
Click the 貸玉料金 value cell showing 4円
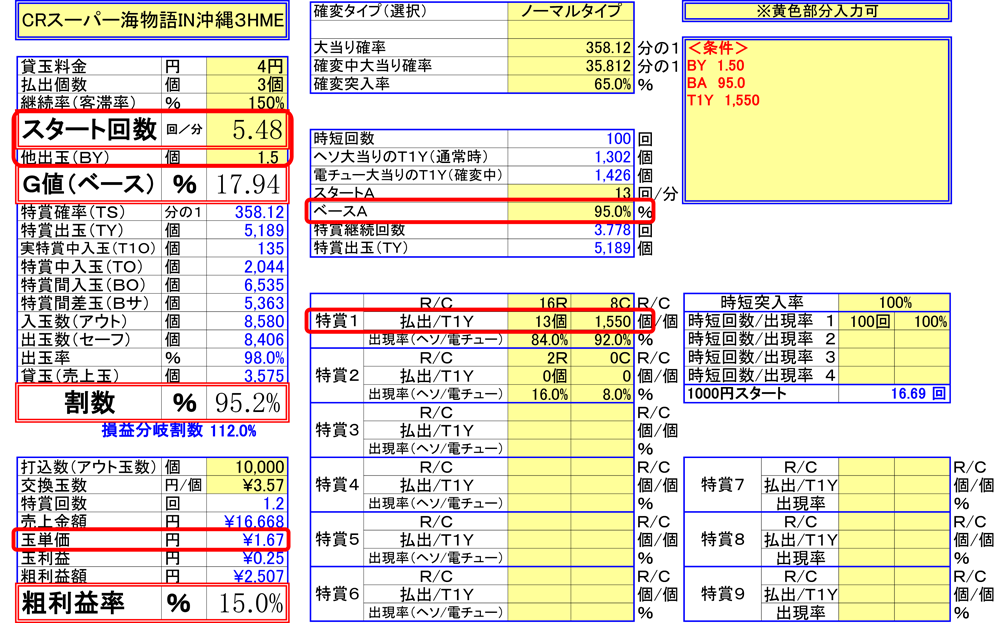tap(247, 66)
